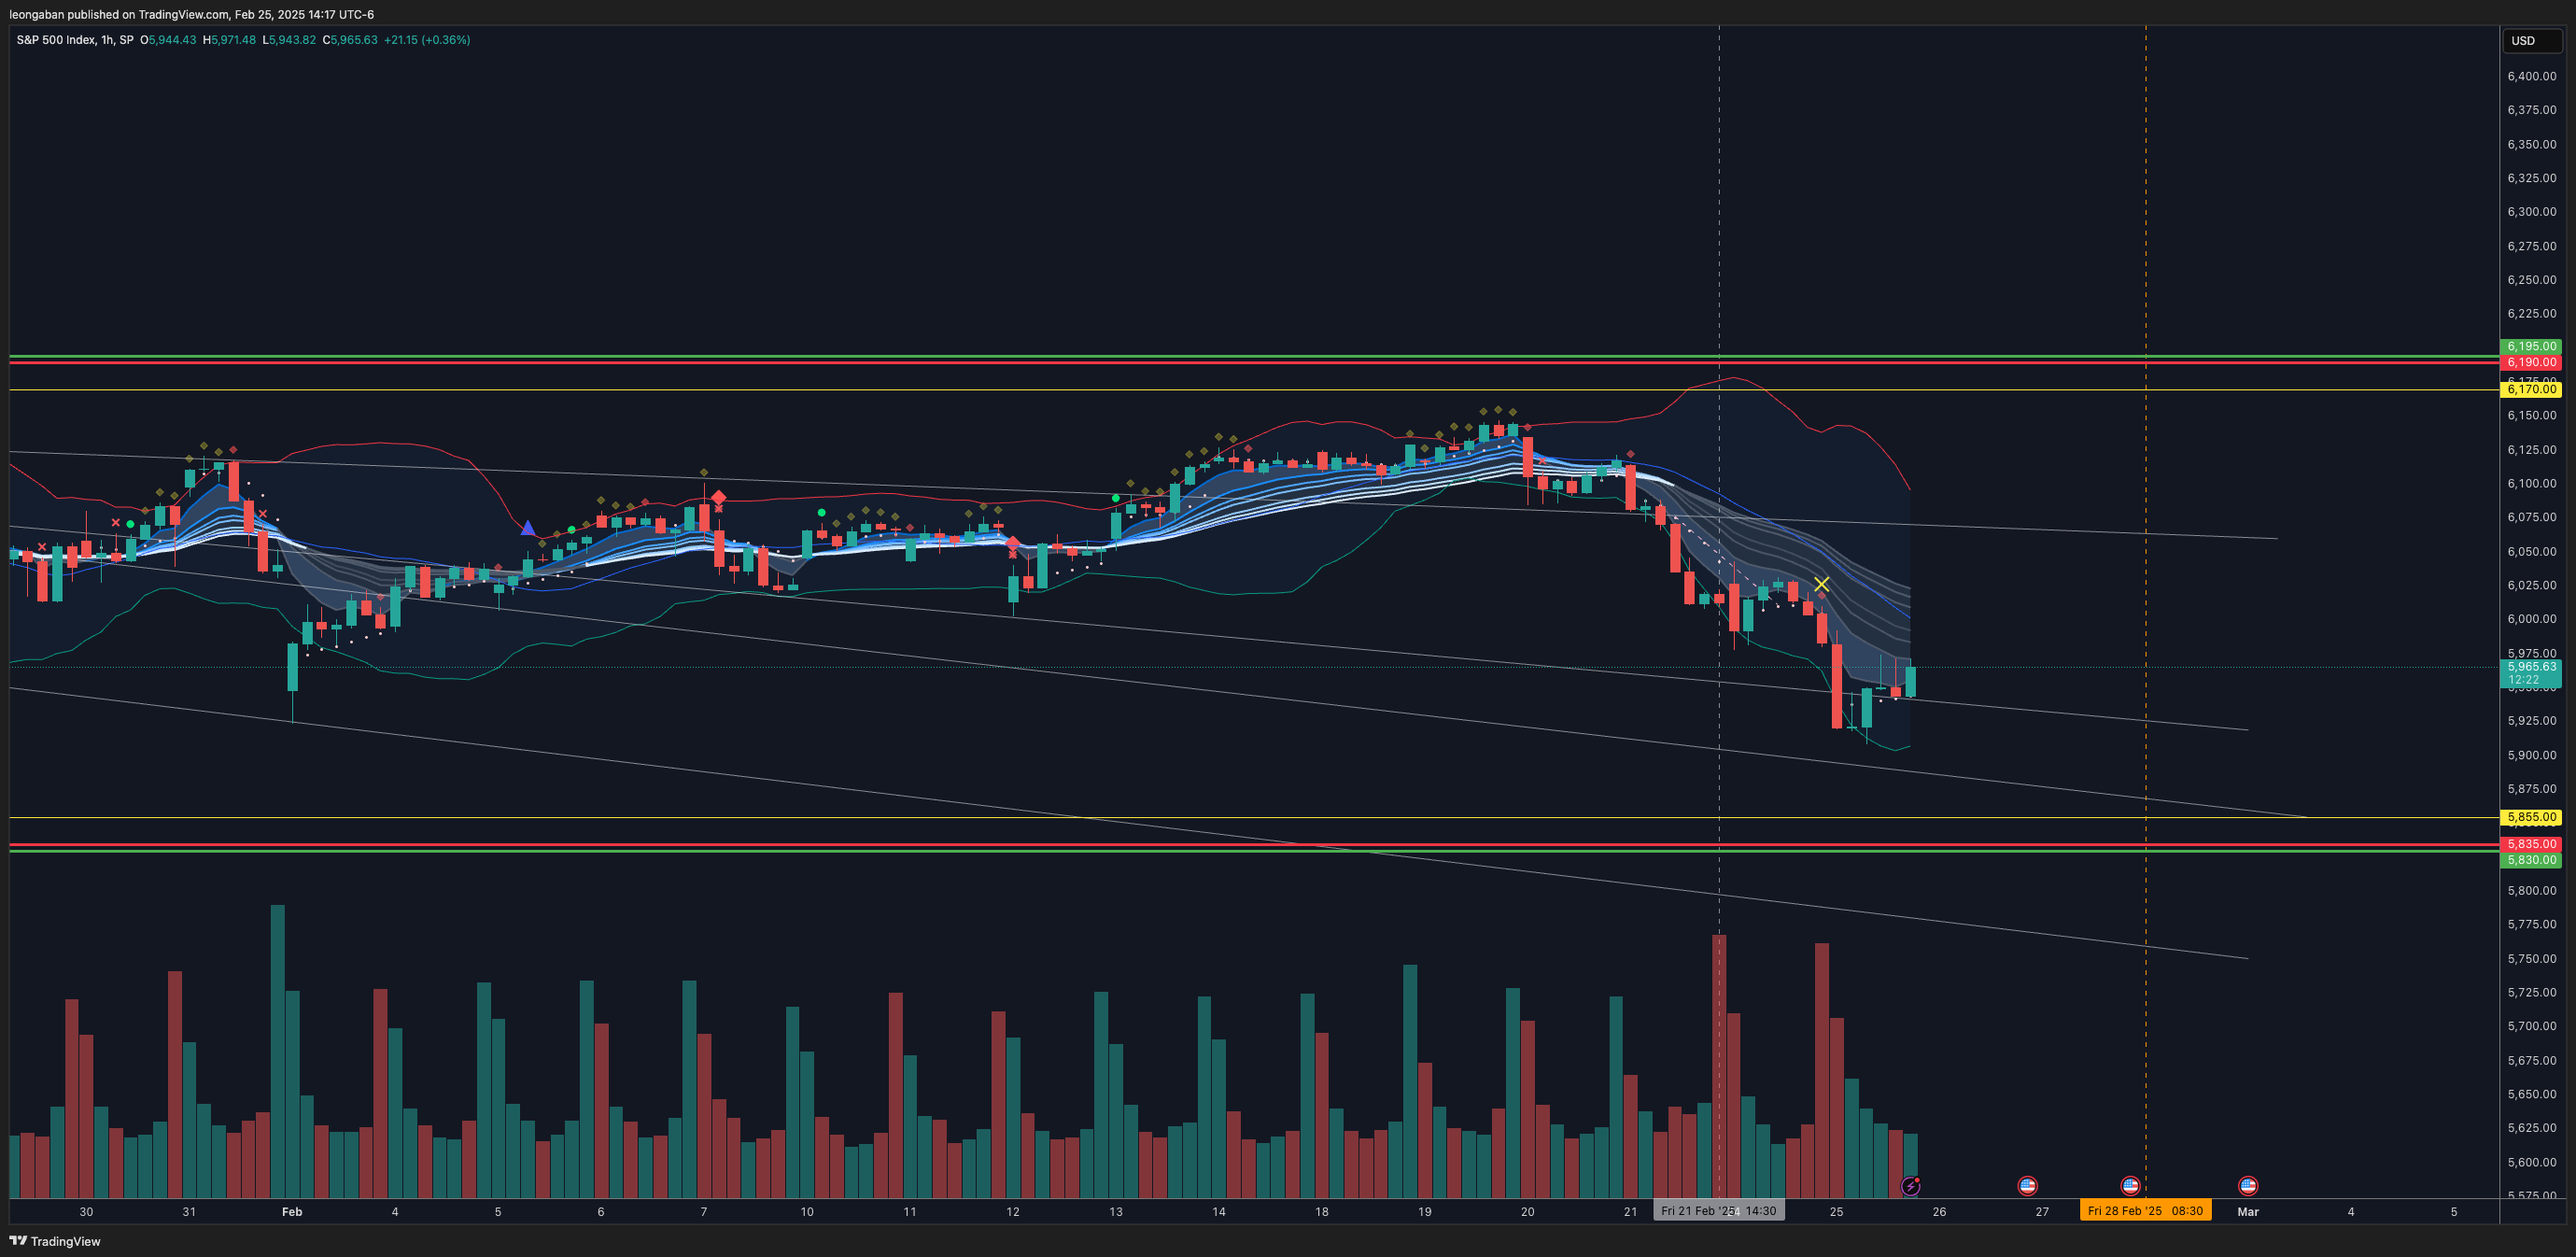The image size is (2576, 1257).
Task: Click the large red diamond marker near Feb 7
Action: pos(718,497)
